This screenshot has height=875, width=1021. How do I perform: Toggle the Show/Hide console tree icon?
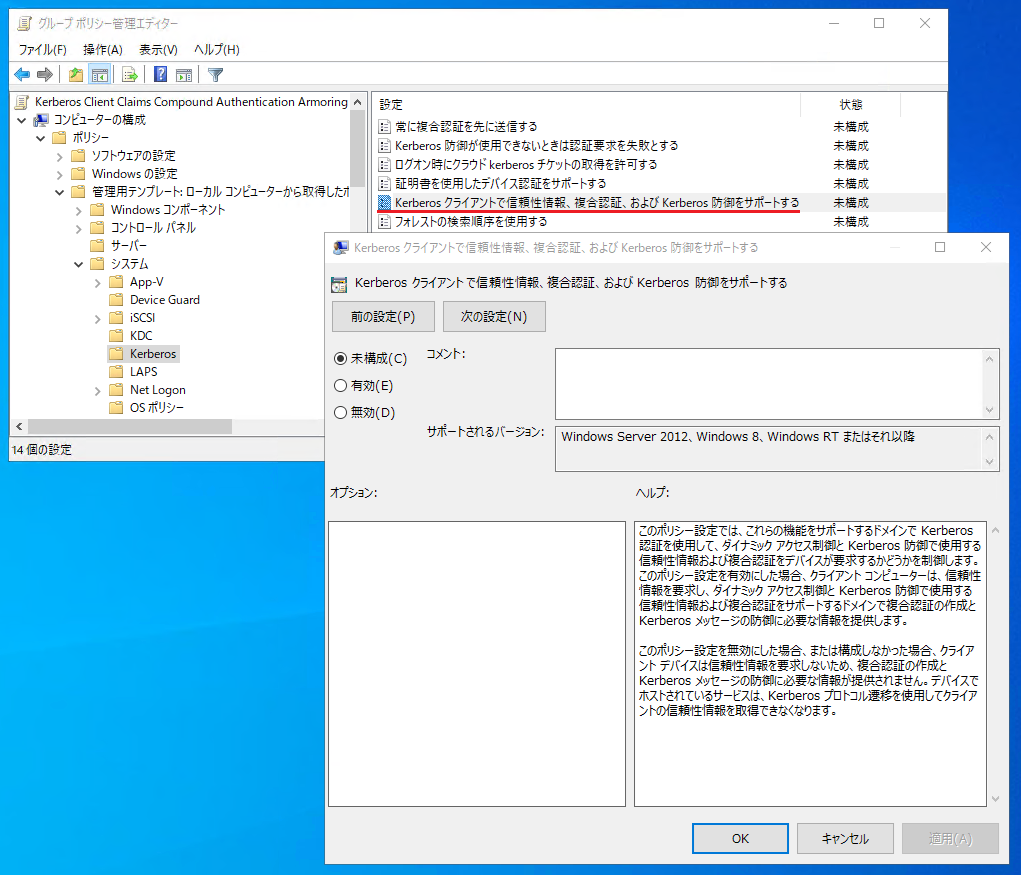[100, 75]
